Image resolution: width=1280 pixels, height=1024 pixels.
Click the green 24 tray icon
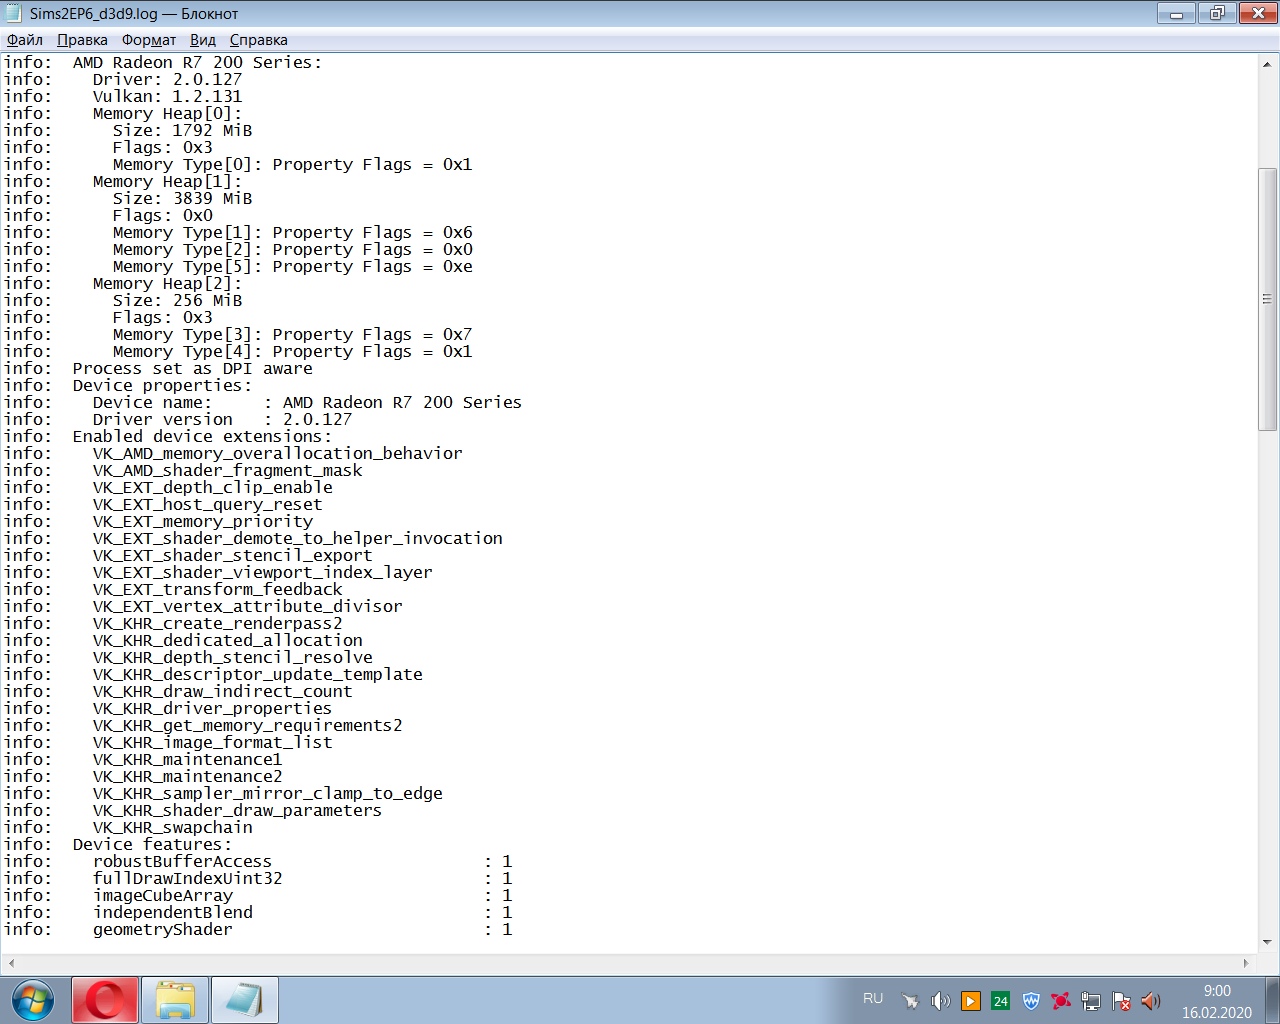[1000, 1001]
